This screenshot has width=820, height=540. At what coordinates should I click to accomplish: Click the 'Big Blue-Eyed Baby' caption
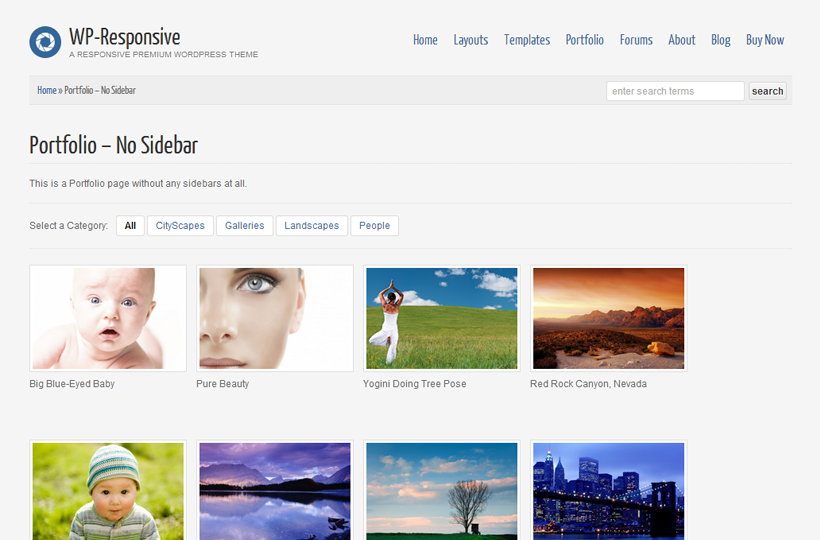click(72, 384)
